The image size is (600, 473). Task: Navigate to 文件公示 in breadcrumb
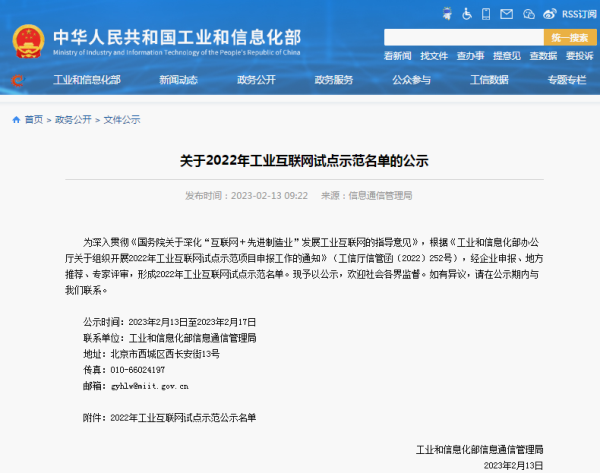pos(123,119)
